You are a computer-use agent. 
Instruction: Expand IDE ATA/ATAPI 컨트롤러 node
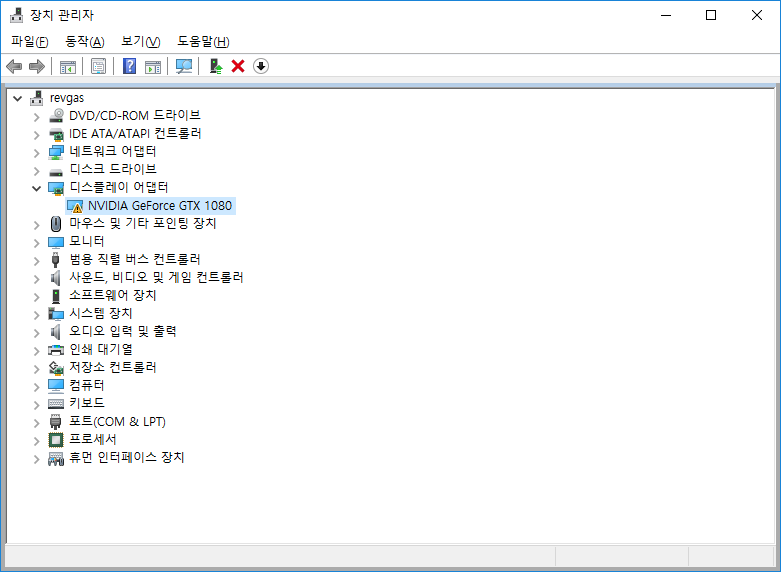click(36, 135)
